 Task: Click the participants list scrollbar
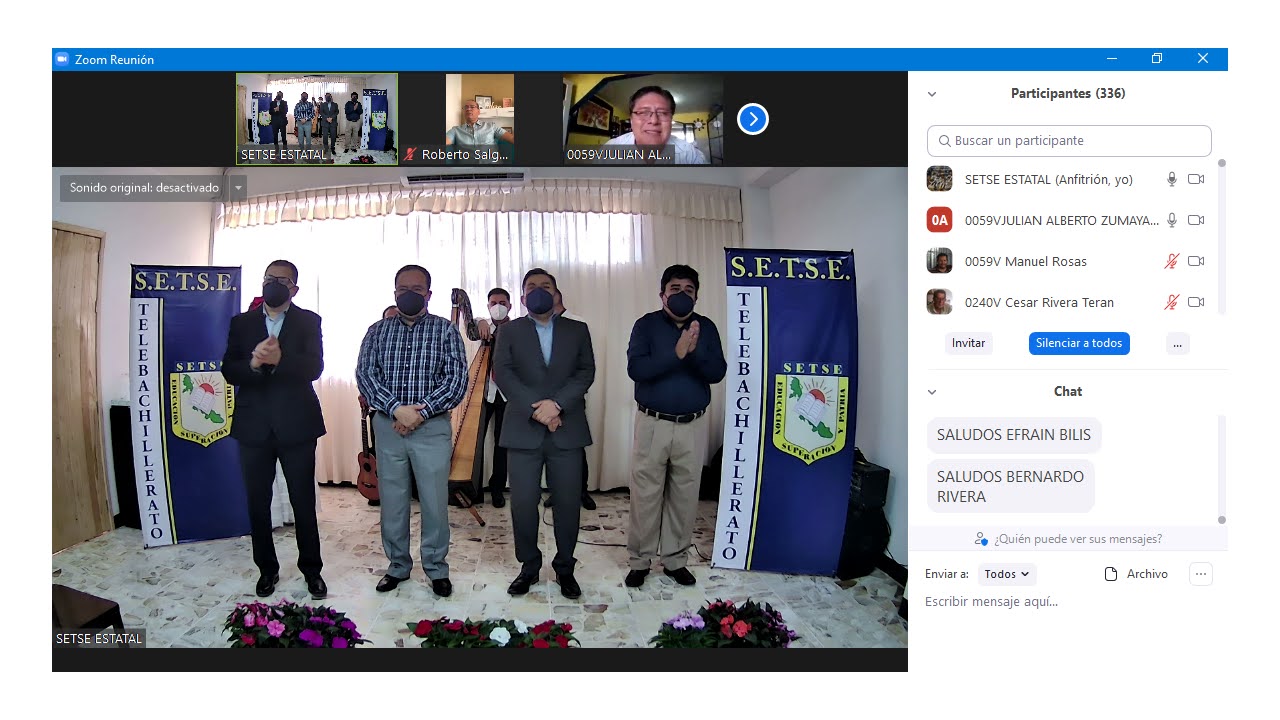click(x=1221, y=238)
